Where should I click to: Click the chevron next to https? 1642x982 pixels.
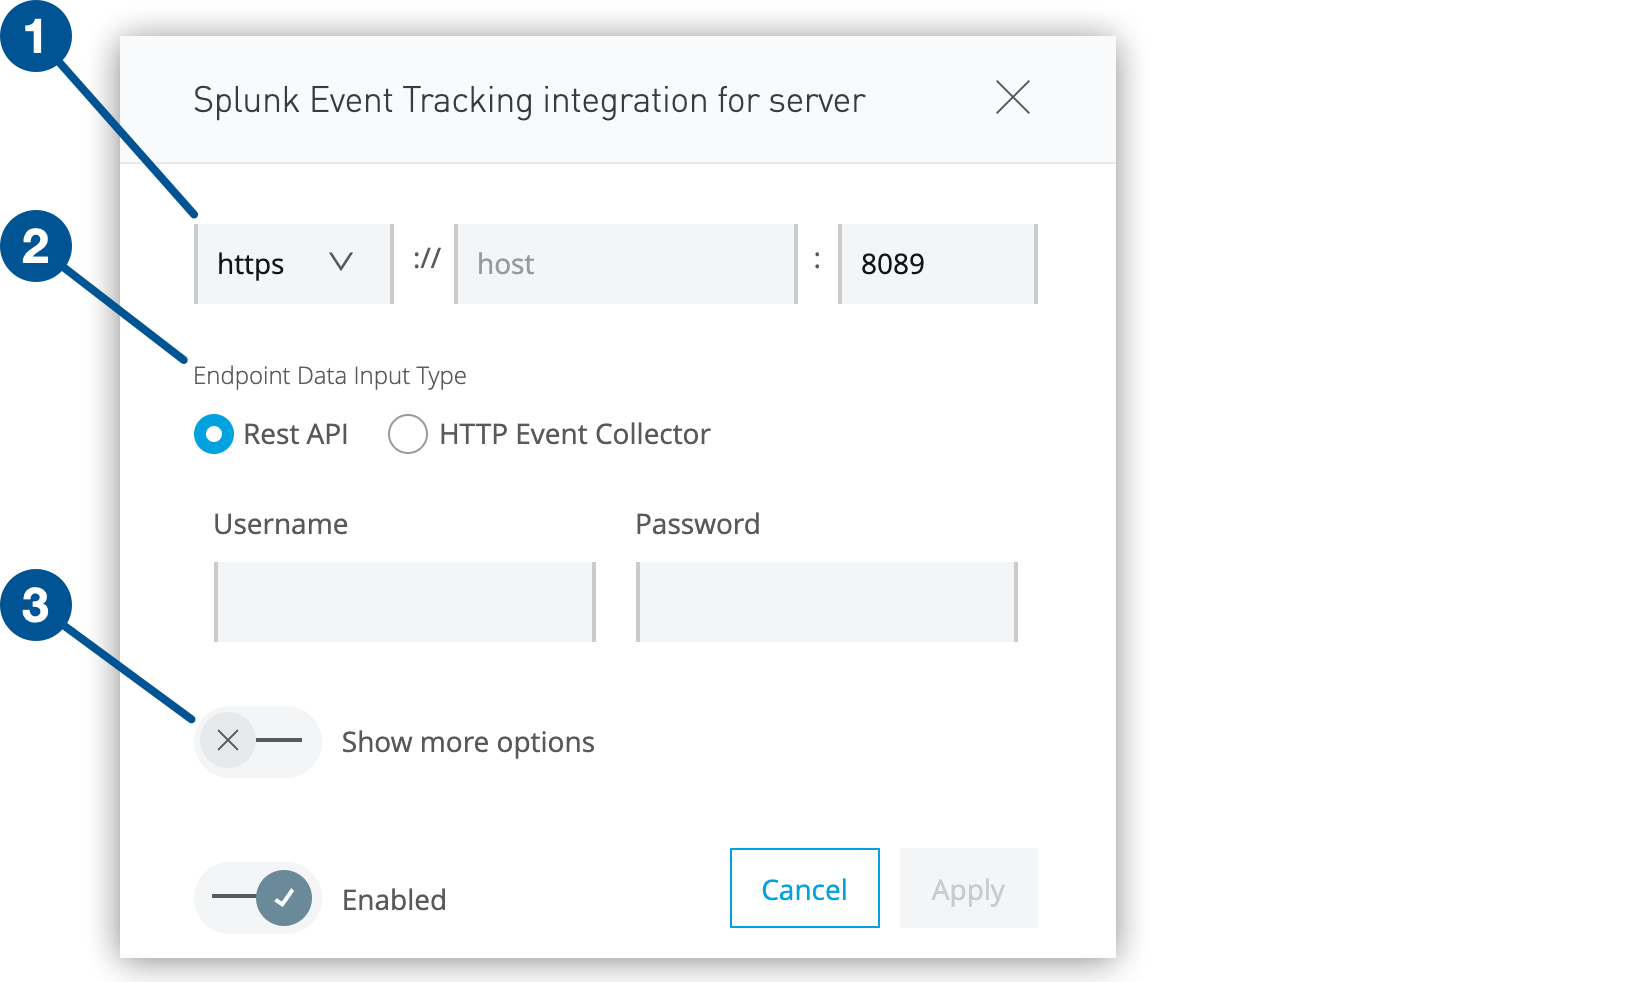[x=341, y=263]
